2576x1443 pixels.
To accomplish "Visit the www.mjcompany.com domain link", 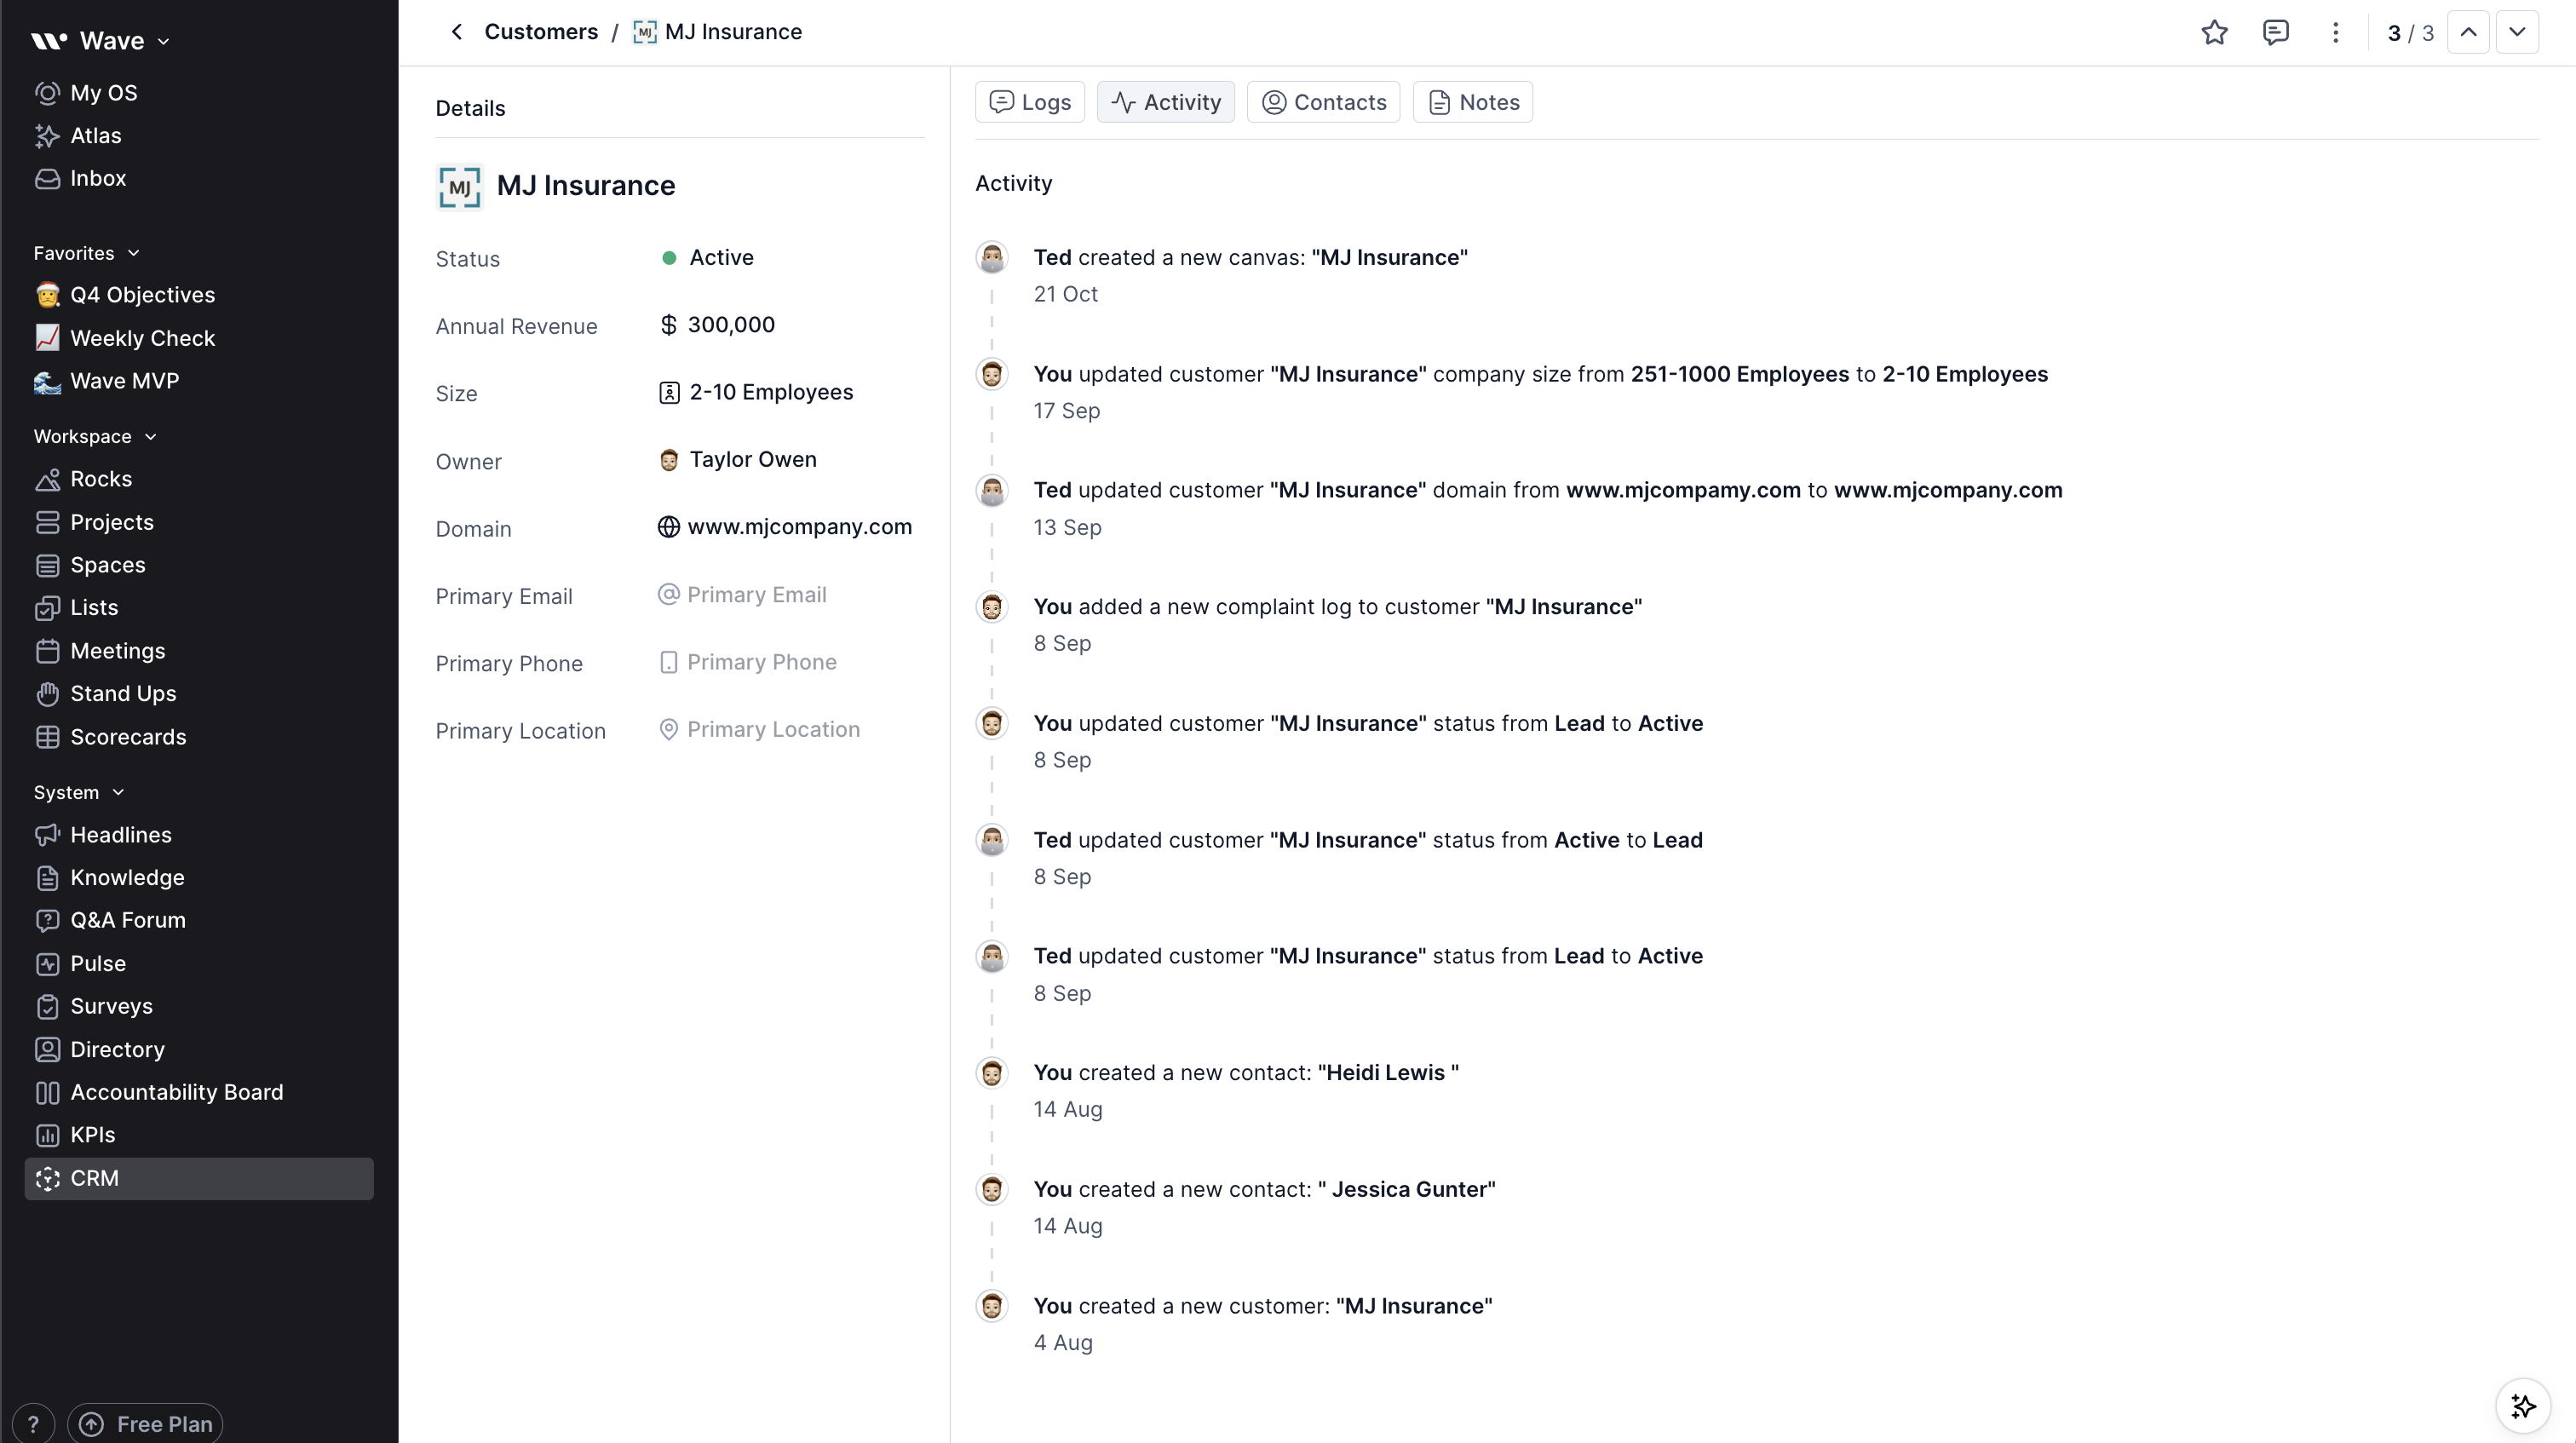I will [x=799, y=527].
